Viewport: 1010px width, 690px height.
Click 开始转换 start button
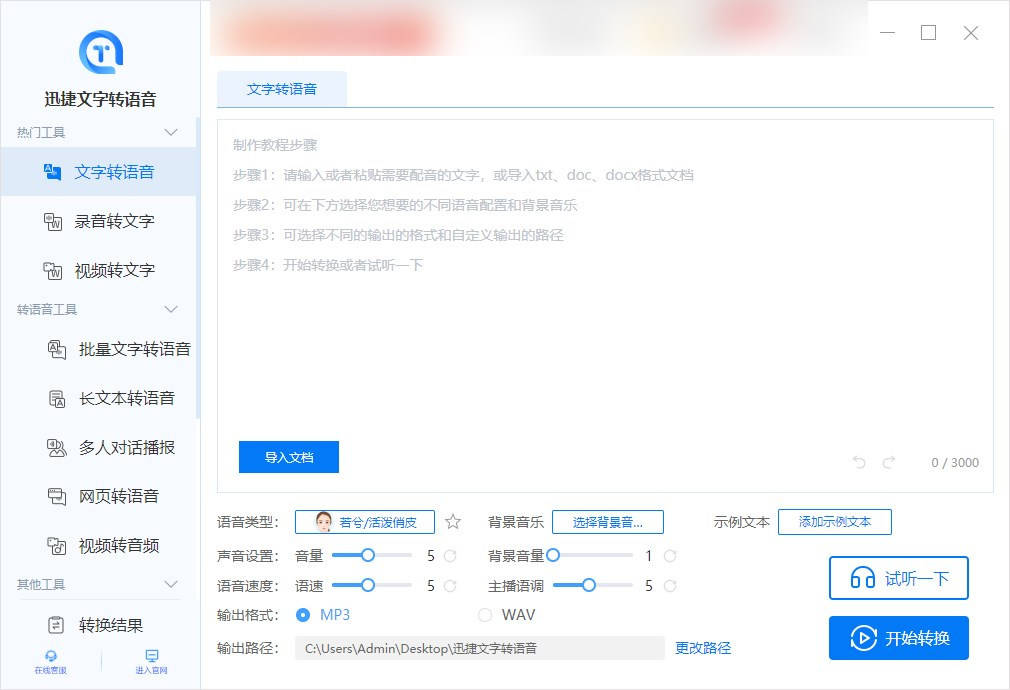[899, 638]
